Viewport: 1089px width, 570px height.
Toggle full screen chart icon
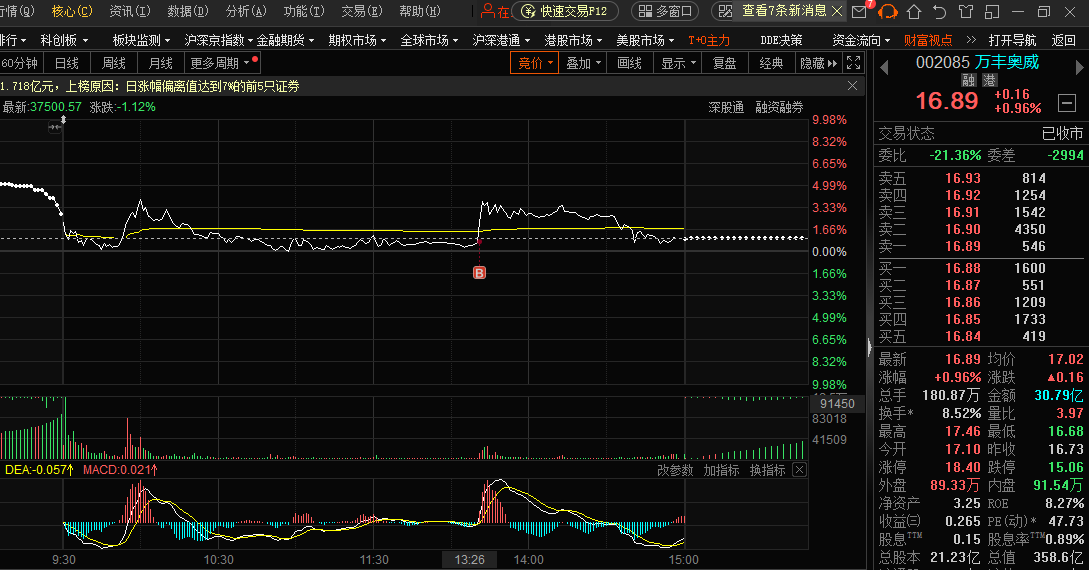point(854,63)
